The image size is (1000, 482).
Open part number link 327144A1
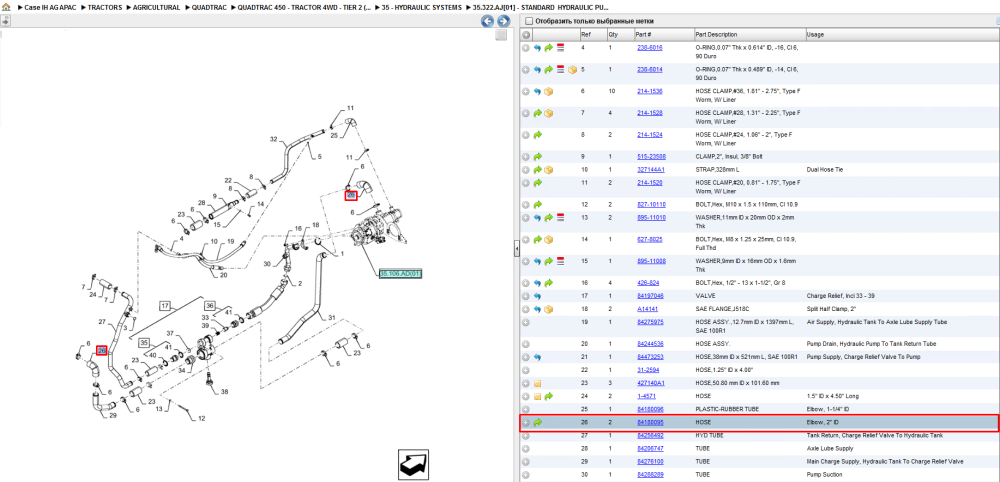click(x=651, y=170)
